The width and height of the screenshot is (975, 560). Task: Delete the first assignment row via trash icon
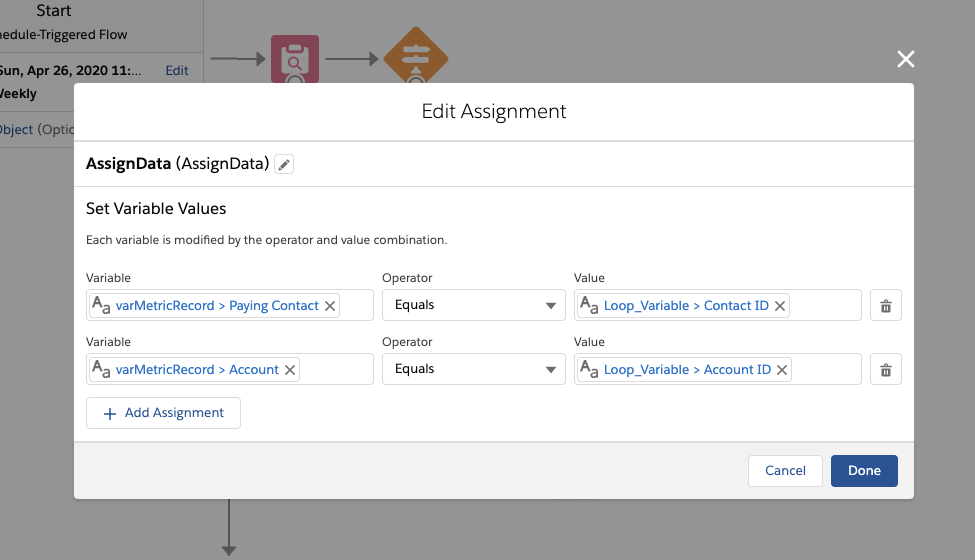885,306
